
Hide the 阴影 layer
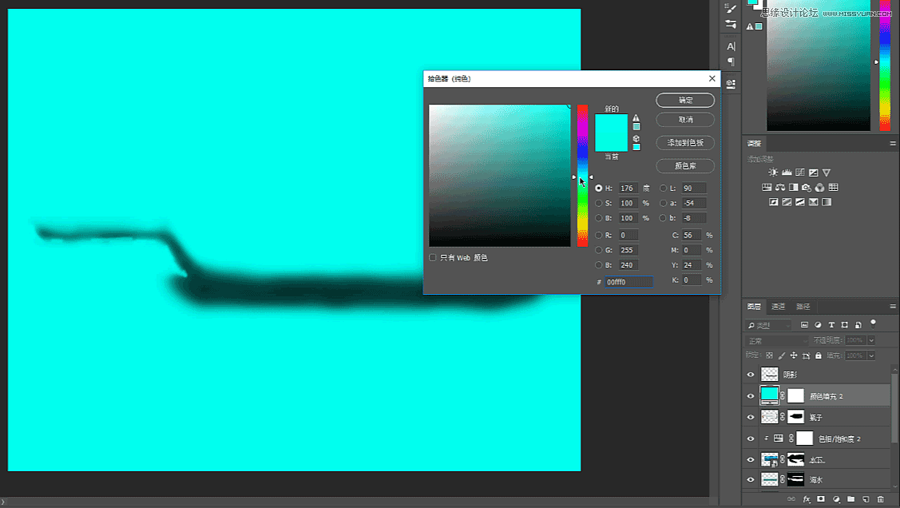(x=751, y=375)
